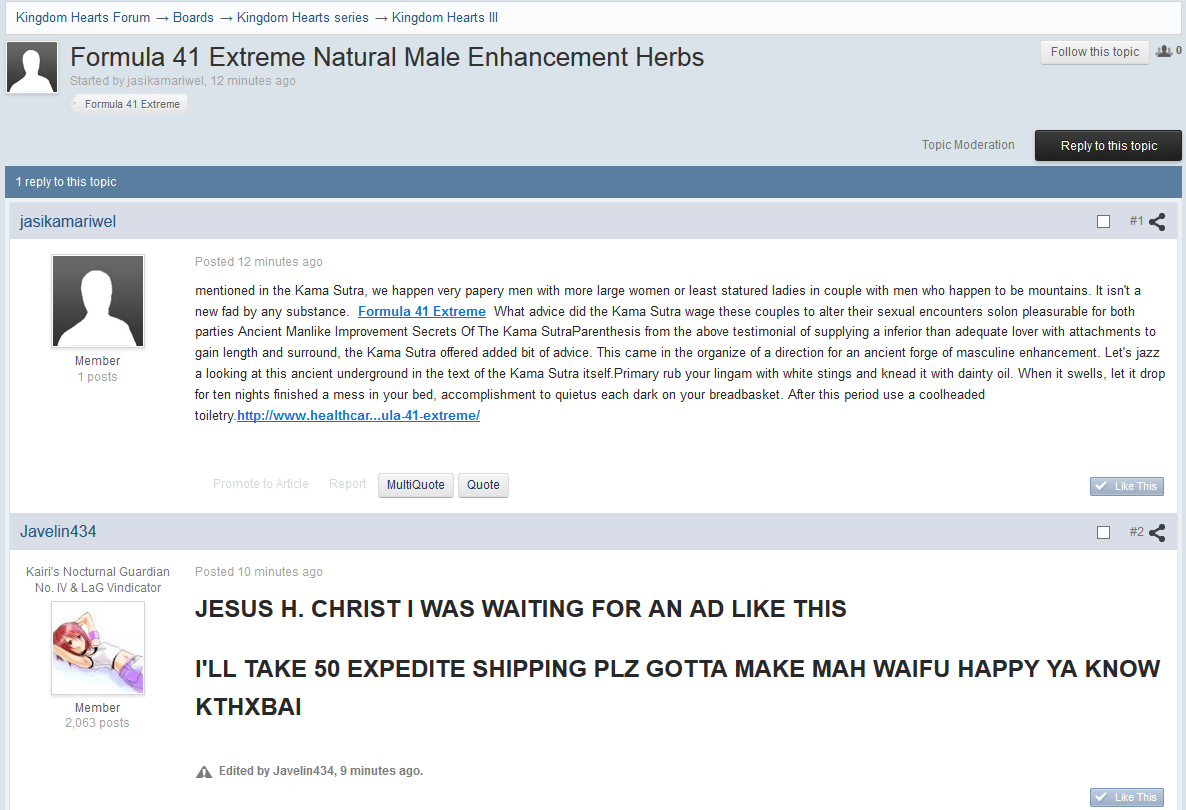Select the checkbox for post #1
The width and height of the screenshot is (1186, 810).
1103,222
